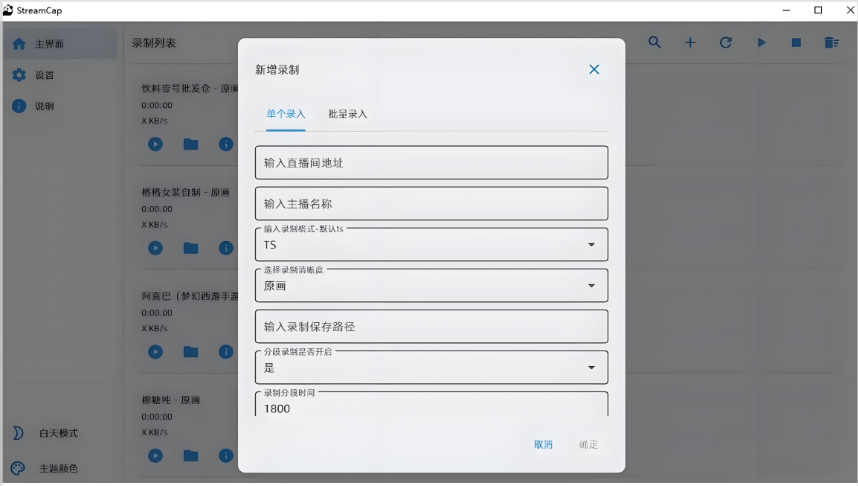
Task: Maximize the StreamCap window
Action: (x=818, y=10)
